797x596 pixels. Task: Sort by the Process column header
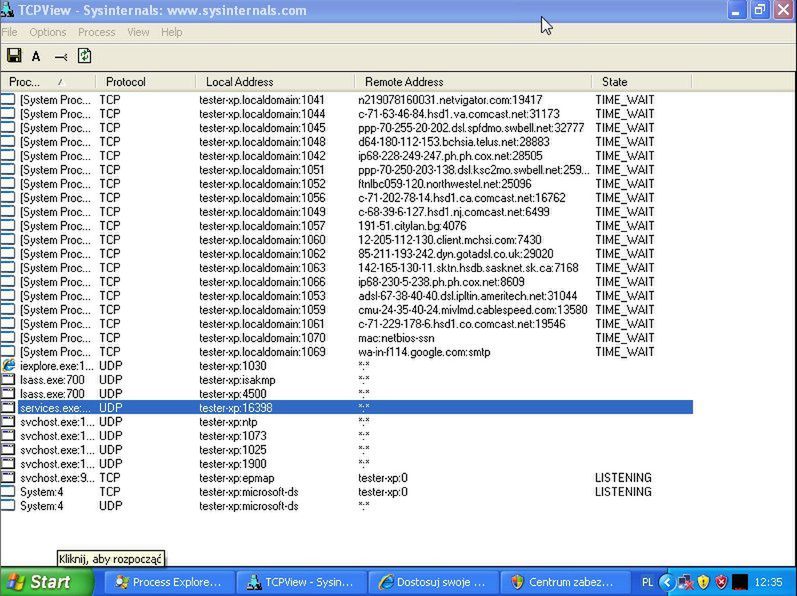point(48,82)
